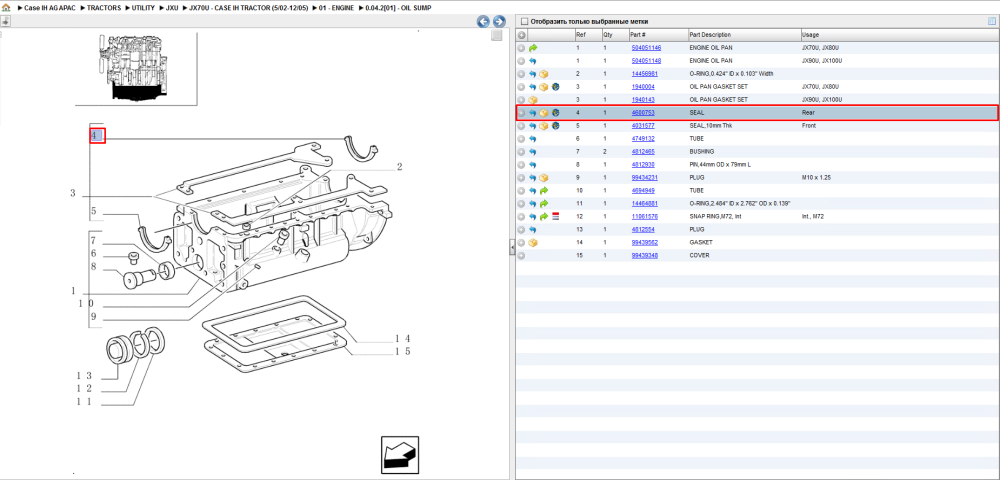Viewport: 1000px width, 480px height.
Task: Click the blue back navigation arrow
Action: [483, 21]
